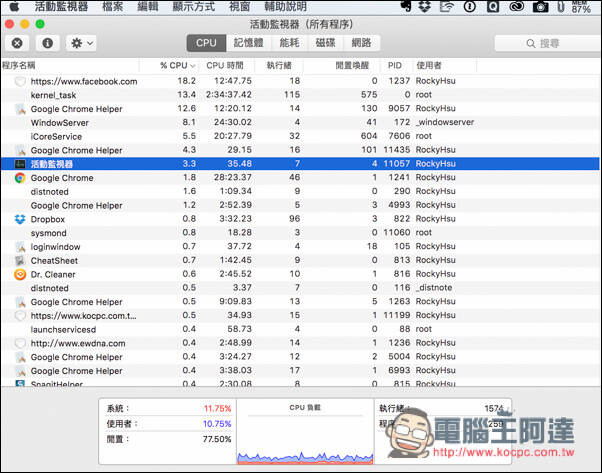Click icon of Google Chrome Helper PID 6993
The height and width of the screenshot is (473, 602).
click(20, 371)
